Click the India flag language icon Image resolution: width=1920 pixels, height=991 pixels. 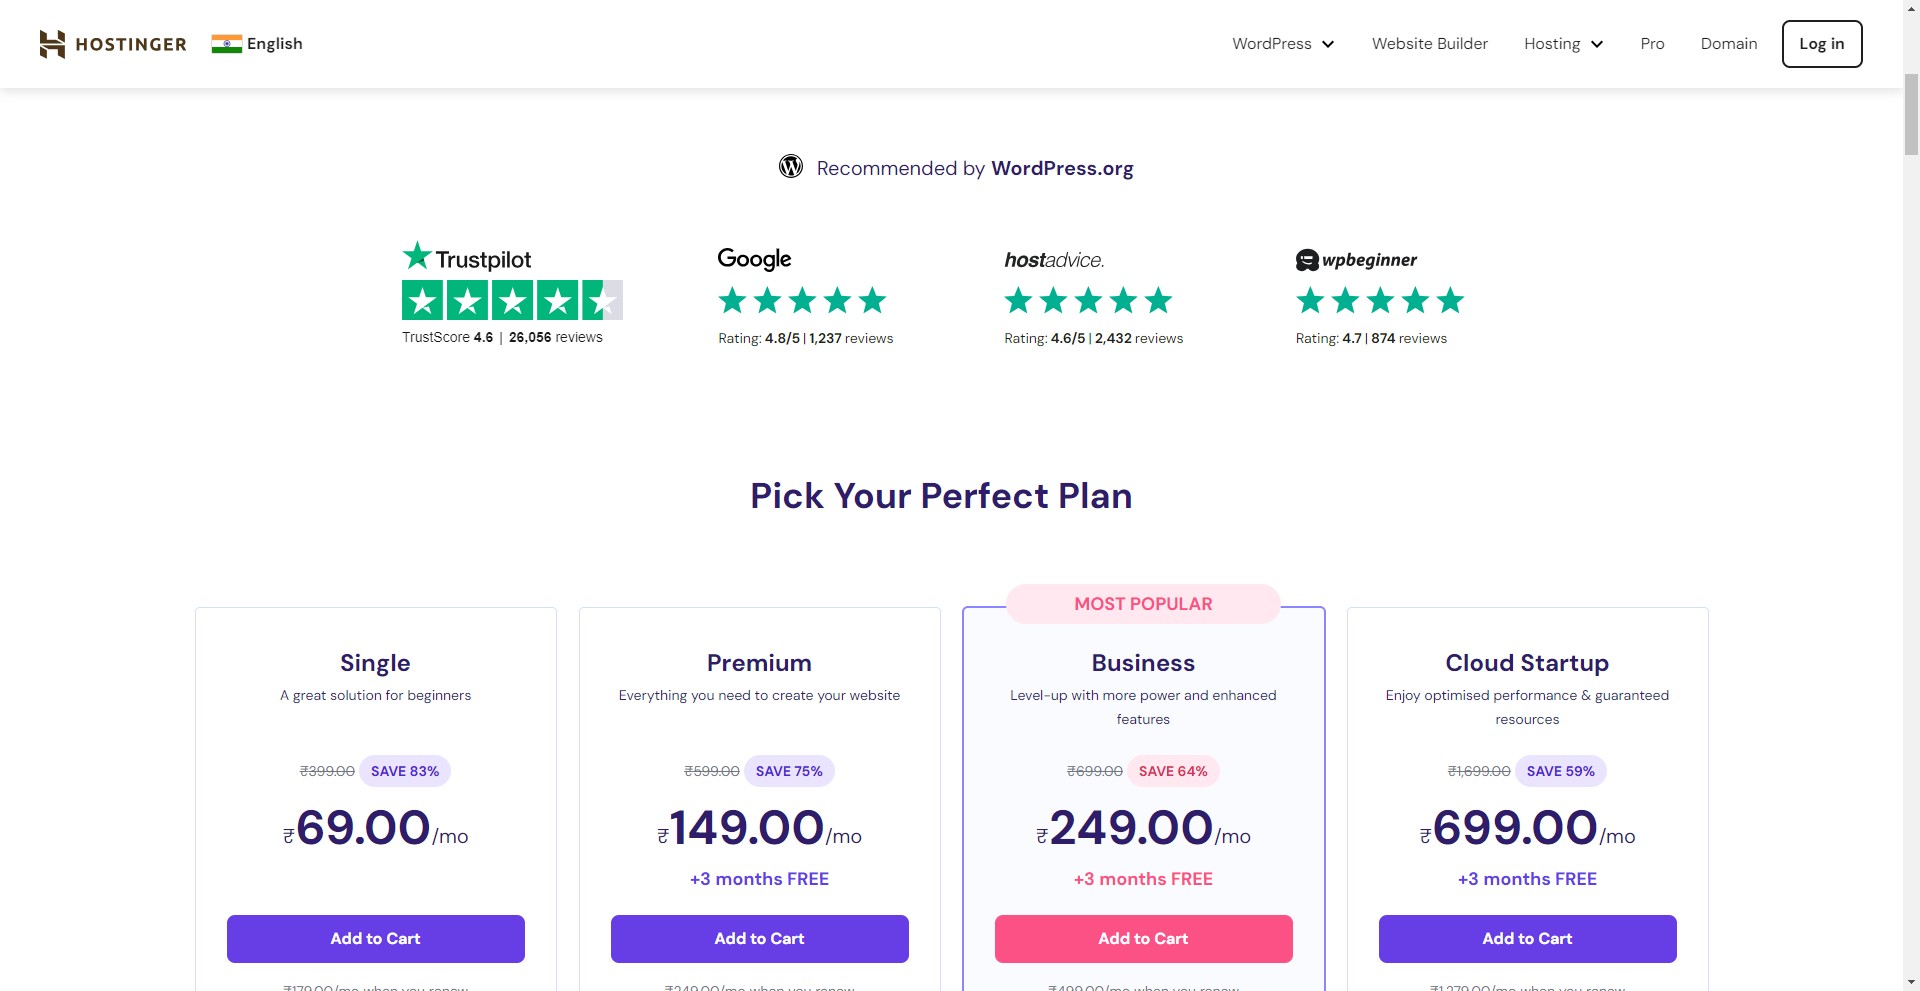pyautogui.click(x=226, y=44)
